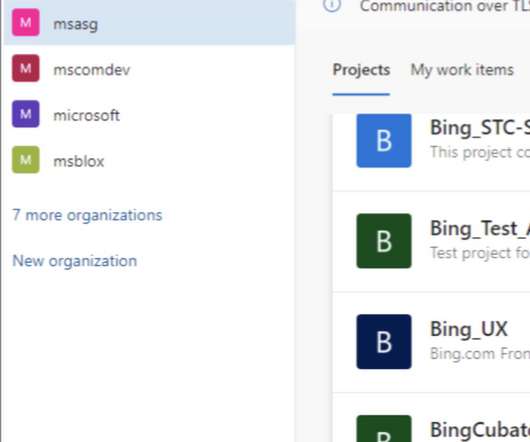
Task: Switch to the My work items tab
Action: [x=462, y=70]
